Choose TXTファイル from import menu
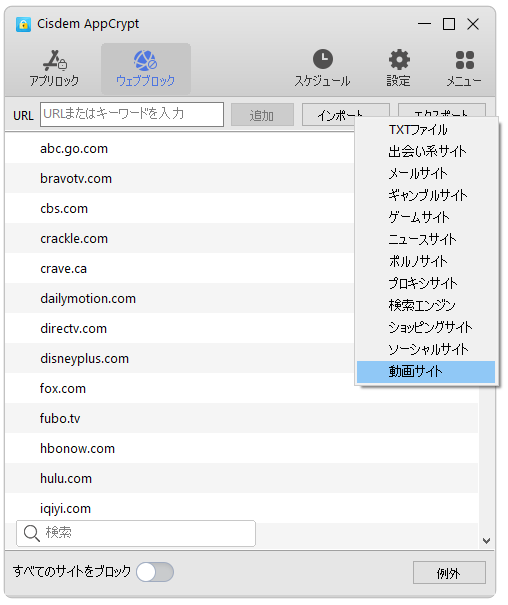This screenshot has height=605, width=508. click(x=426, y=130)
